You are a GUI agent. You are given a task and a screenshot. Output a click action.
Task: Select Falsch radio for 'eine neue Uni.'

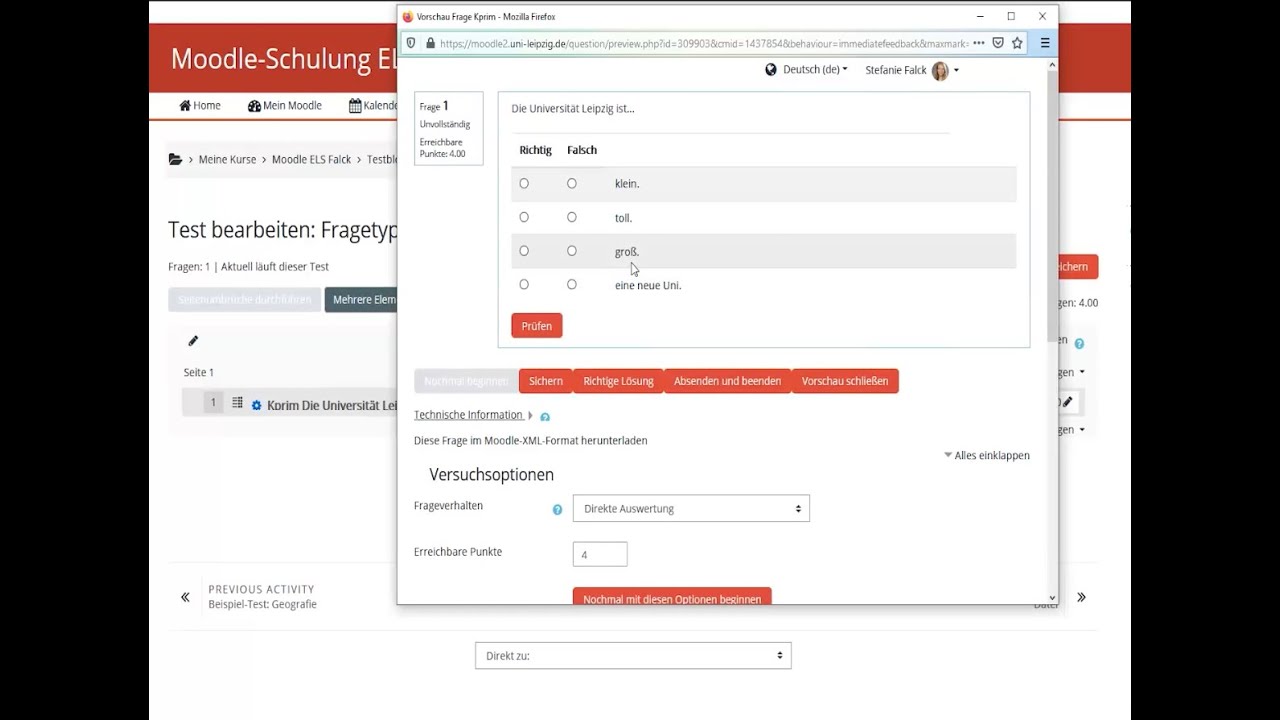[572, 285]
